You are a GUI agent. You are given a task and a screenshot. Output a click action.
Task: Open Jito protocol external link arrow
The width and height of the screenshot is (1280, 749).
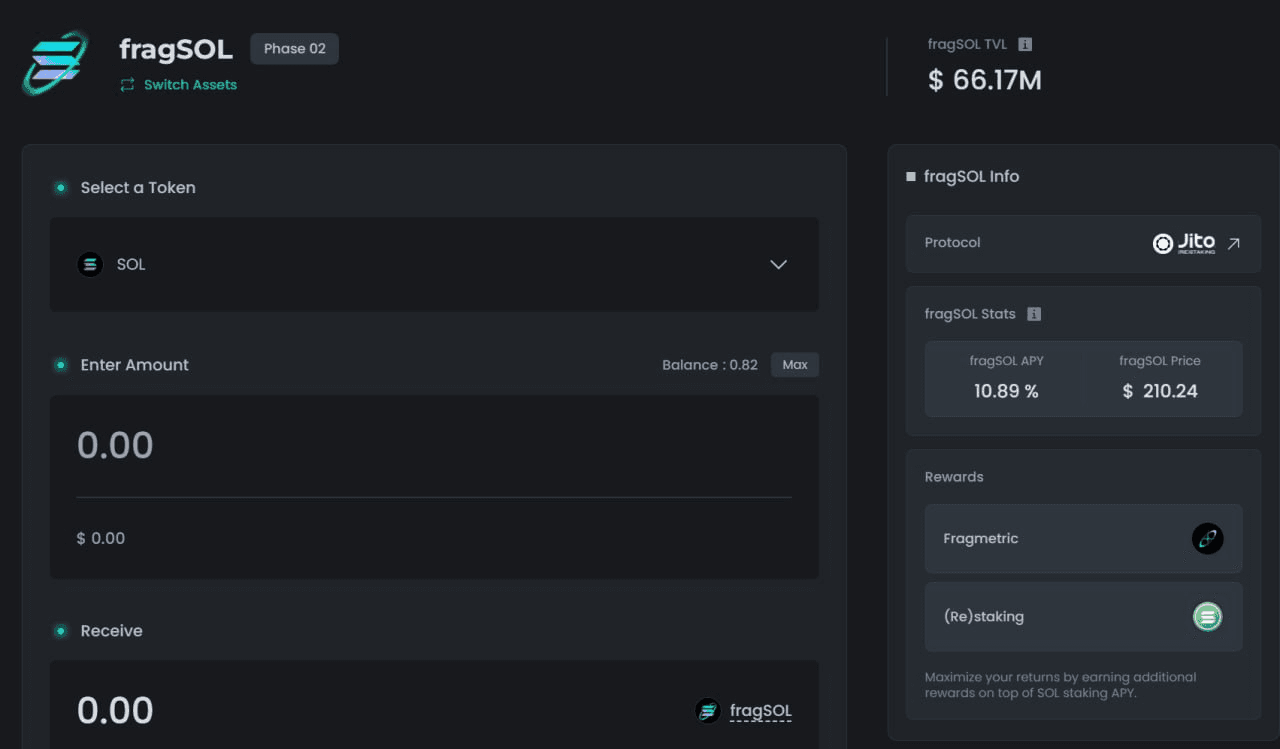(1233, 243)
